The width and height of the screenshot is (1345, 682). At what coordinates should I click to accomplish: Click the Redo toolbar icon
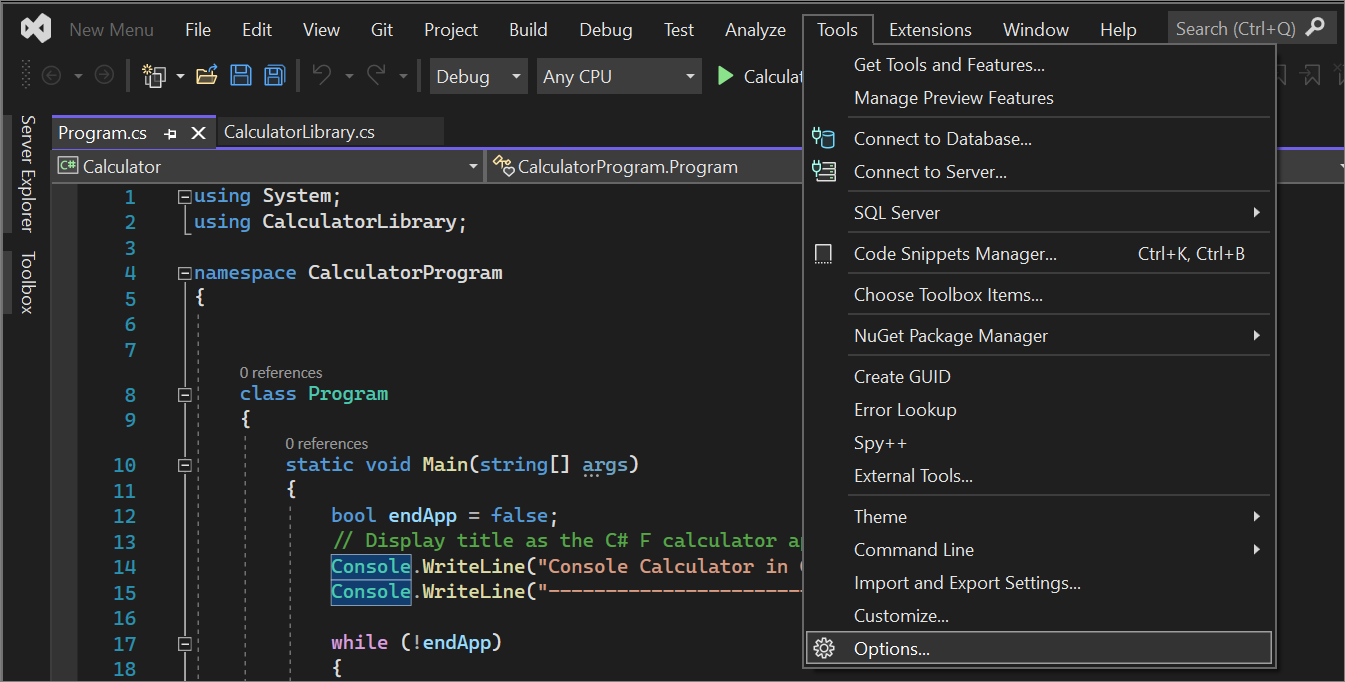coord(376,76)
